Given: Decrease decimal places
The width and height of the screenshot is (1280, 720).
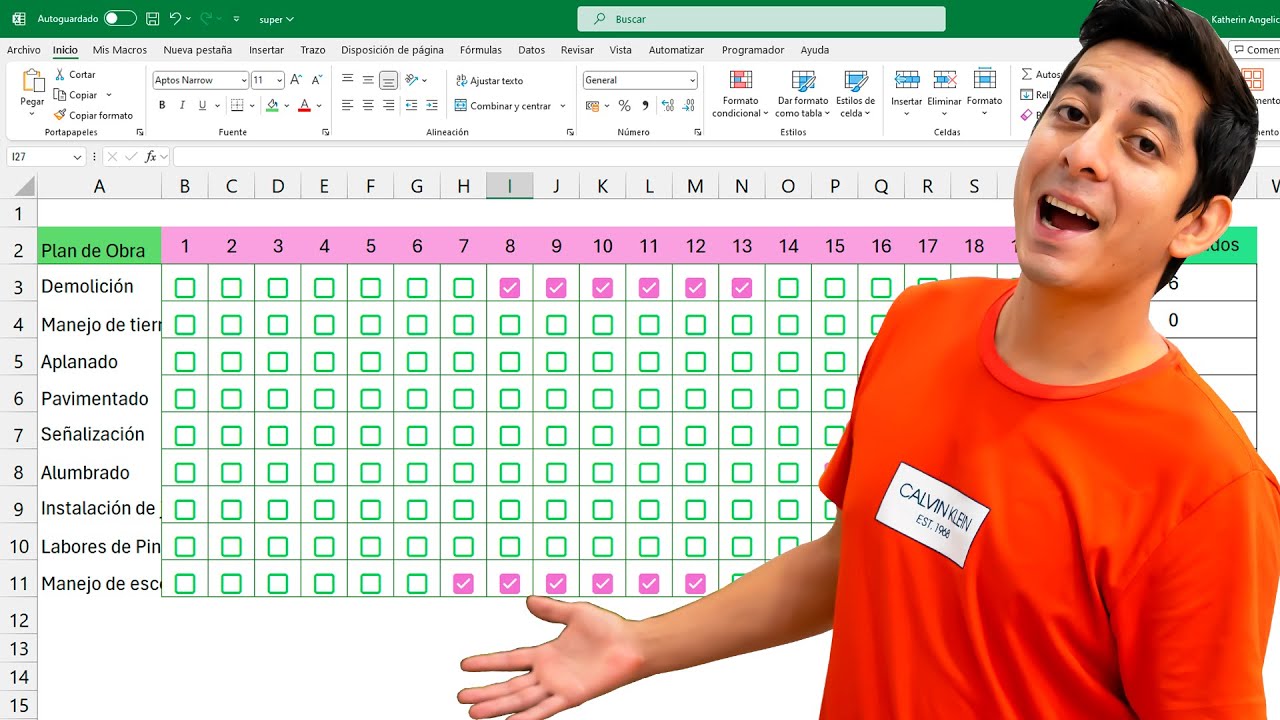Looking at the screenshot, I should [x=689, y=105].
